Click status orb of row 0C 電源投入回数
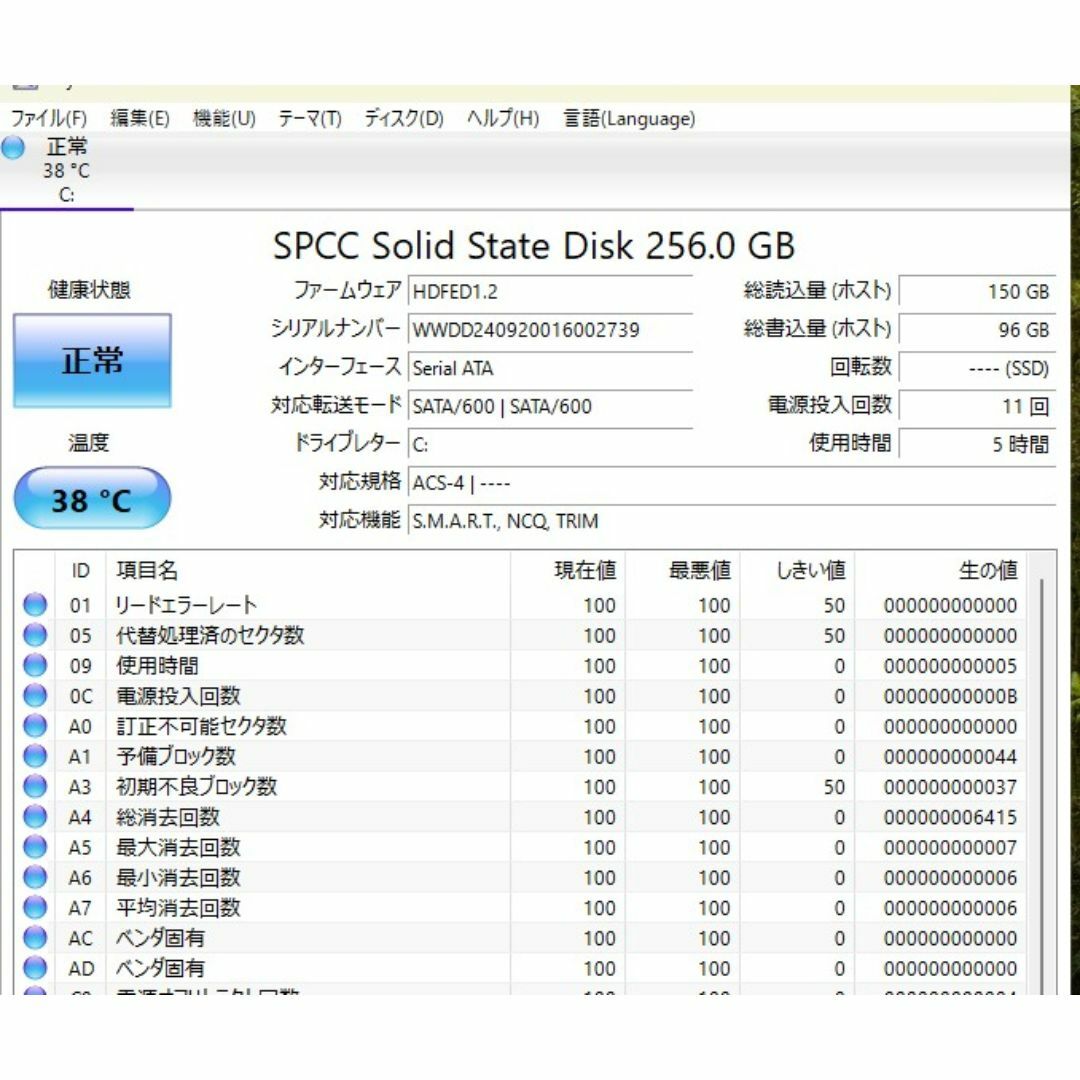Screen dimensions: 1080x1080 click(34, 696)
